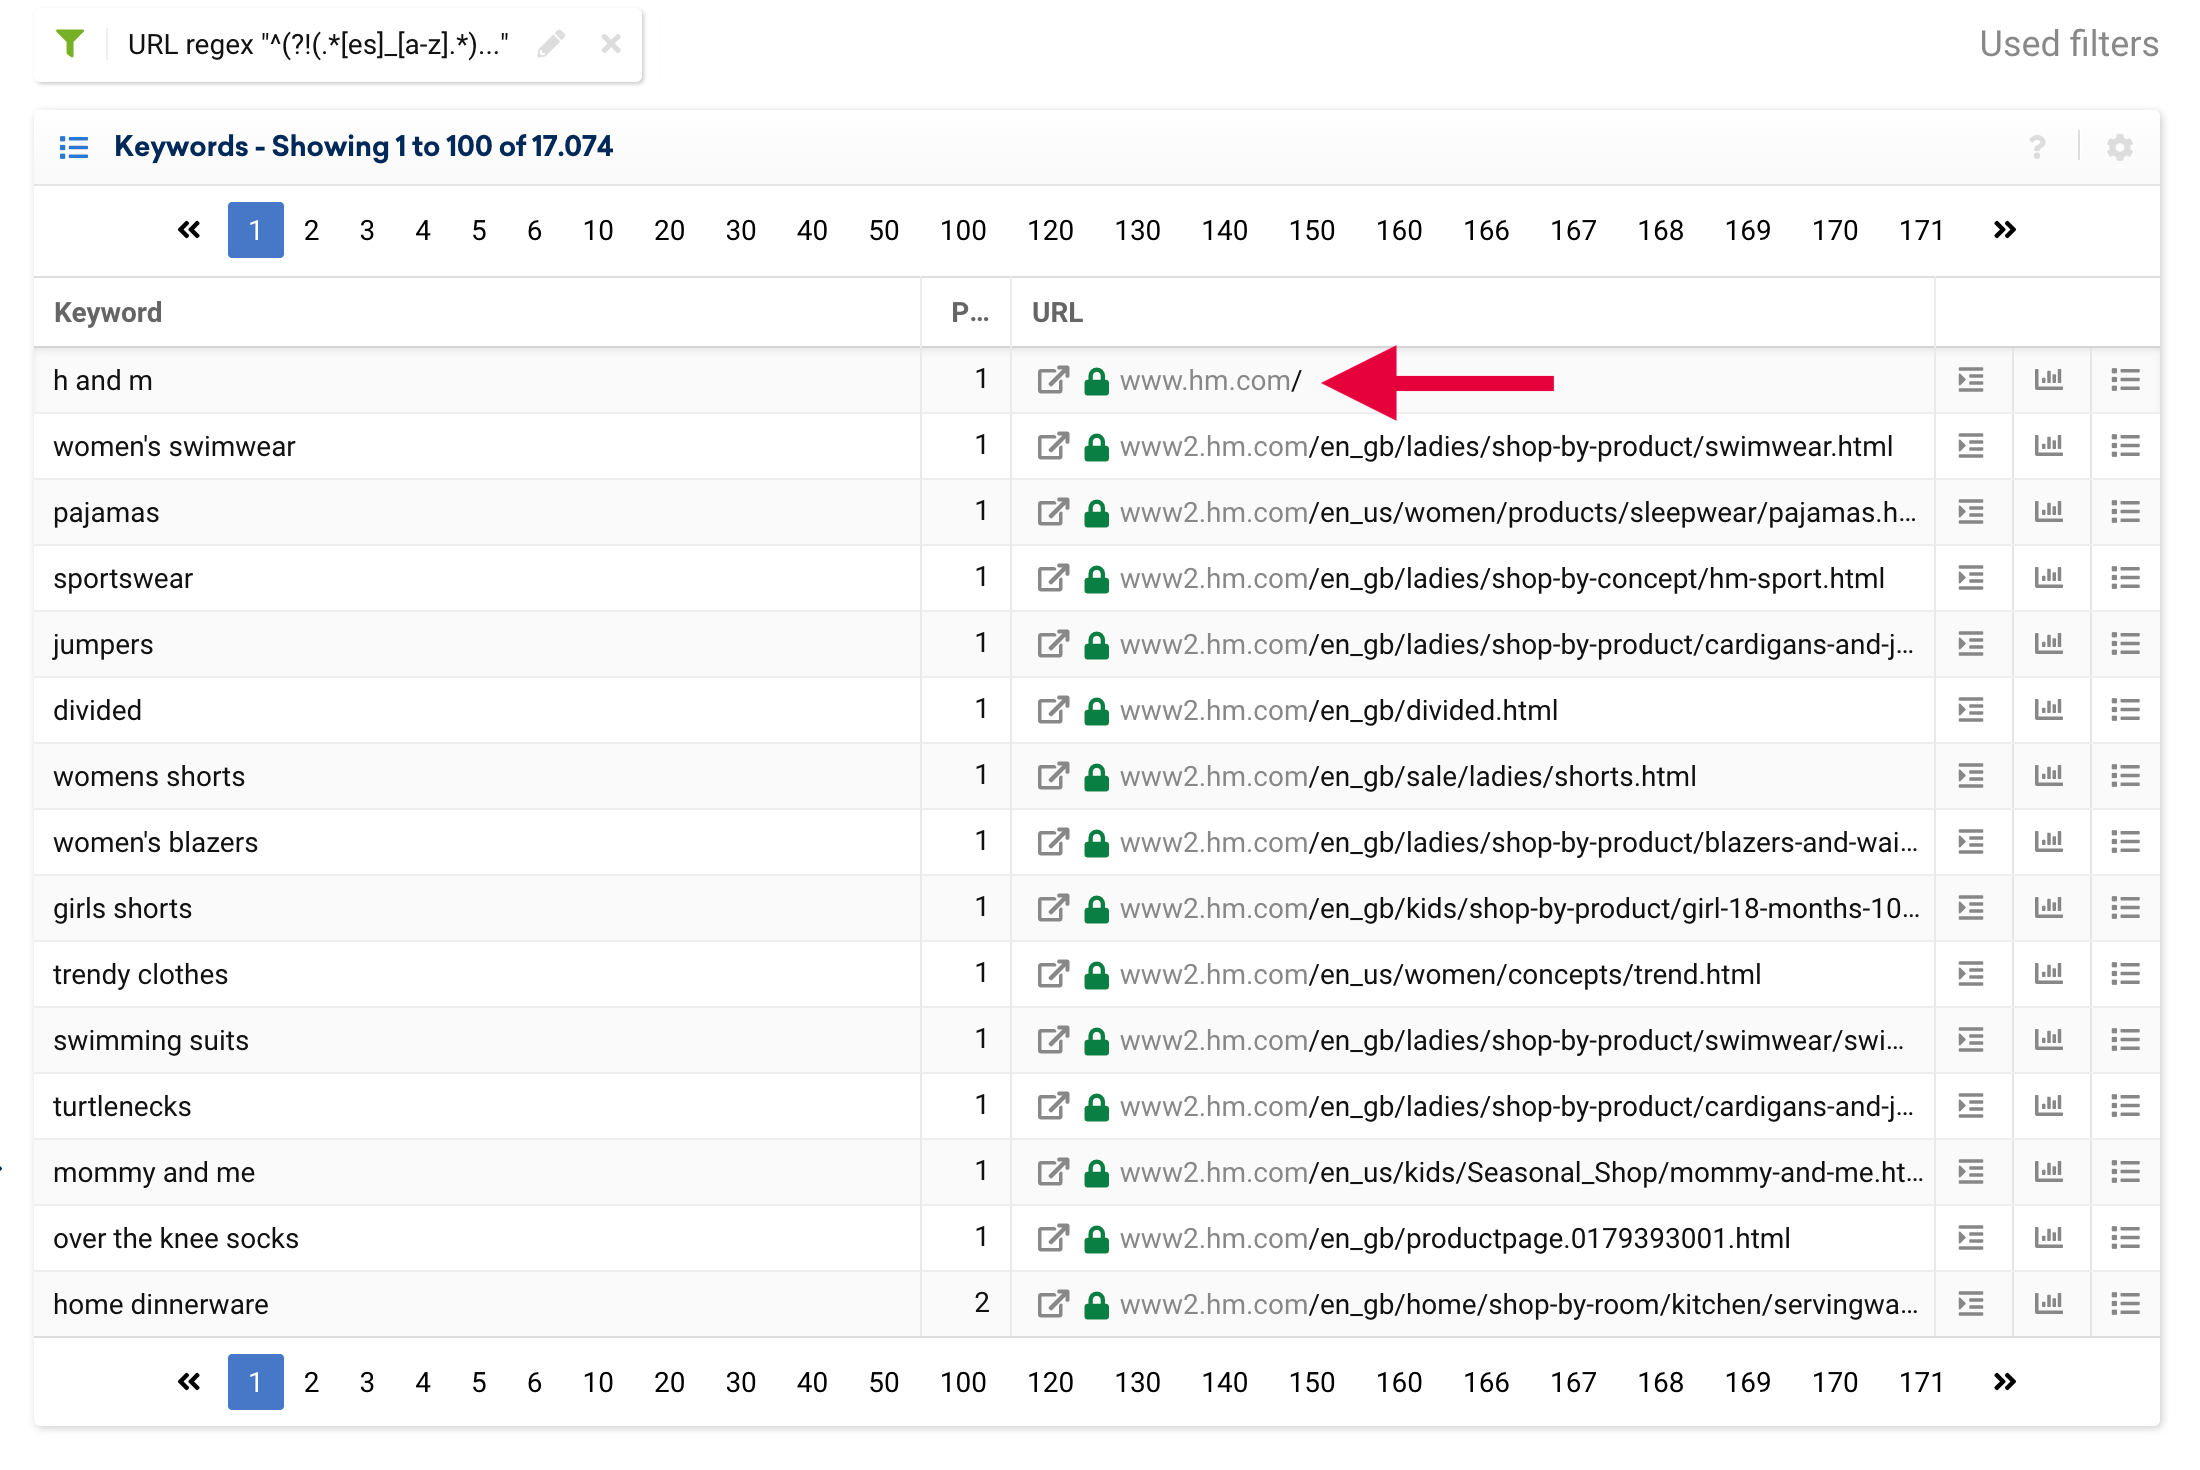Screen dimensions: 2200x1470
Task: Edit the URL regex filter with the pencil icon
Action: click(x=551, y=44)
